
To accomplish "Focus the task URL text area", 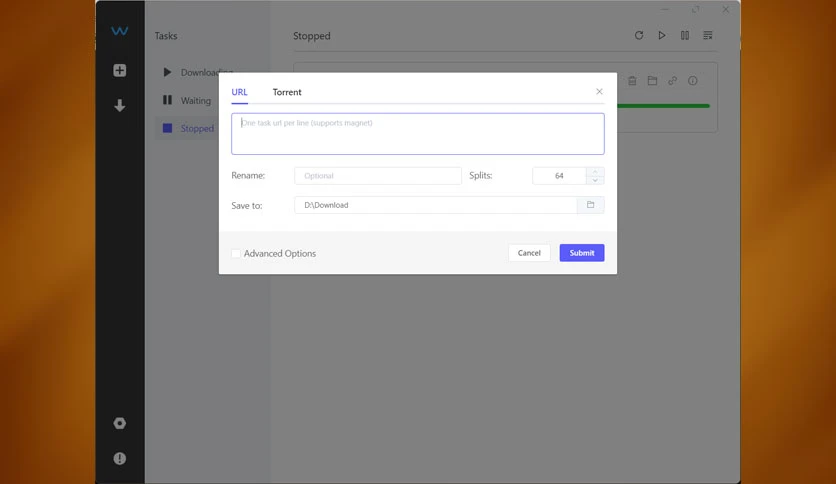I will 417,134.
